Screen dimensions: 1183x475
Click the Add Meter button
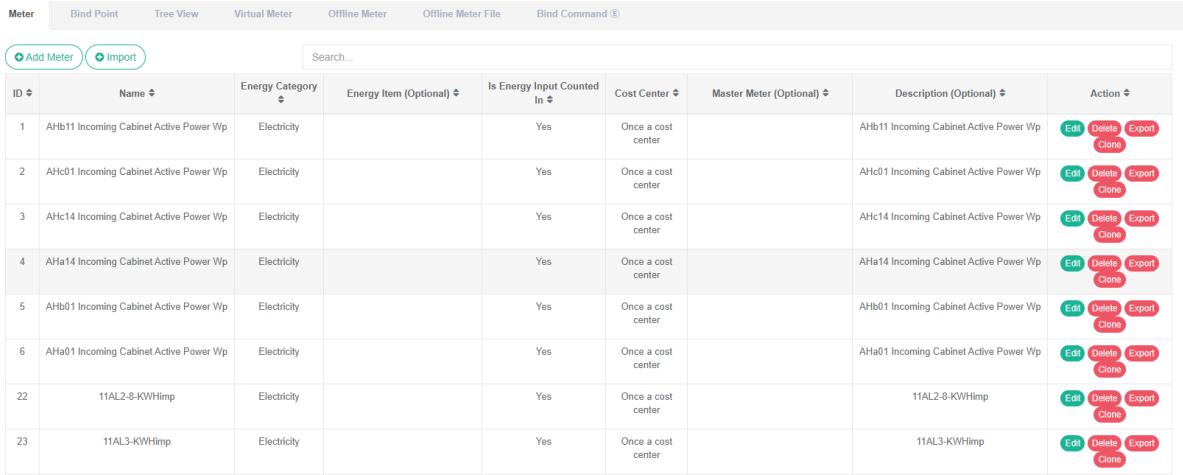tap(44, 57)
